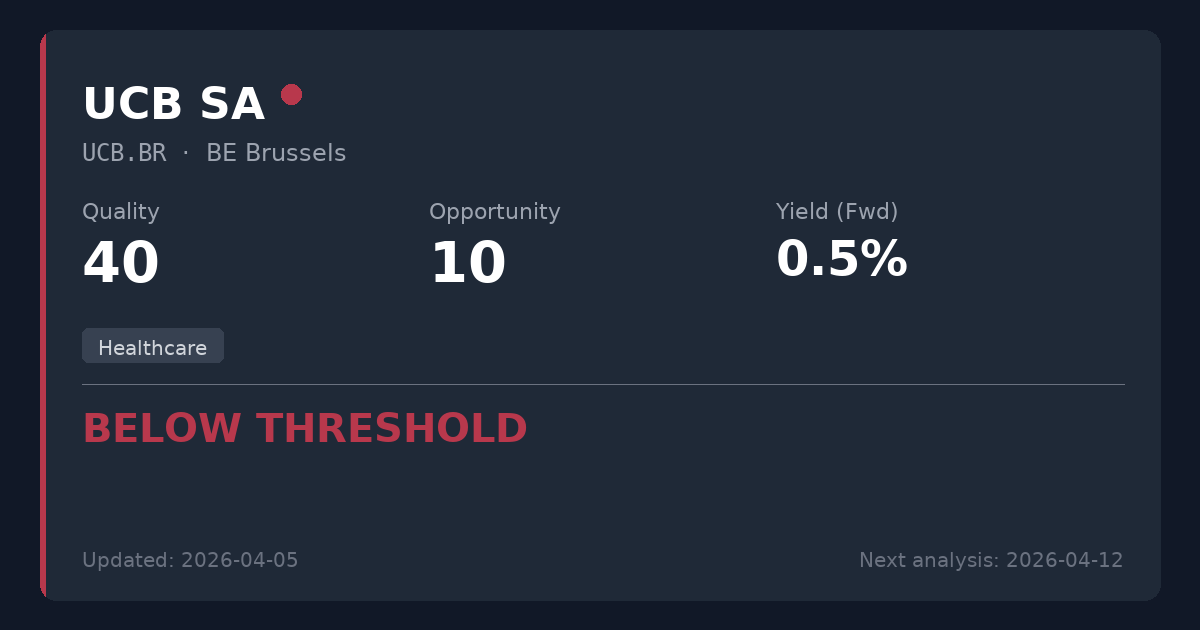Click the red accent bar on card edge
The width and height of the screenshot is (1200, 630).
43,315
